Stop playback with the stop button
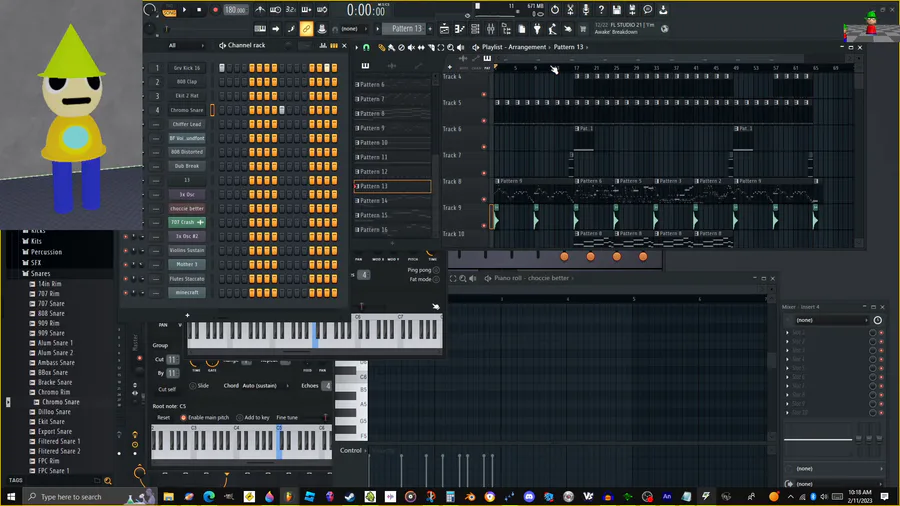900x506 pixels. [x=199, y=10]
